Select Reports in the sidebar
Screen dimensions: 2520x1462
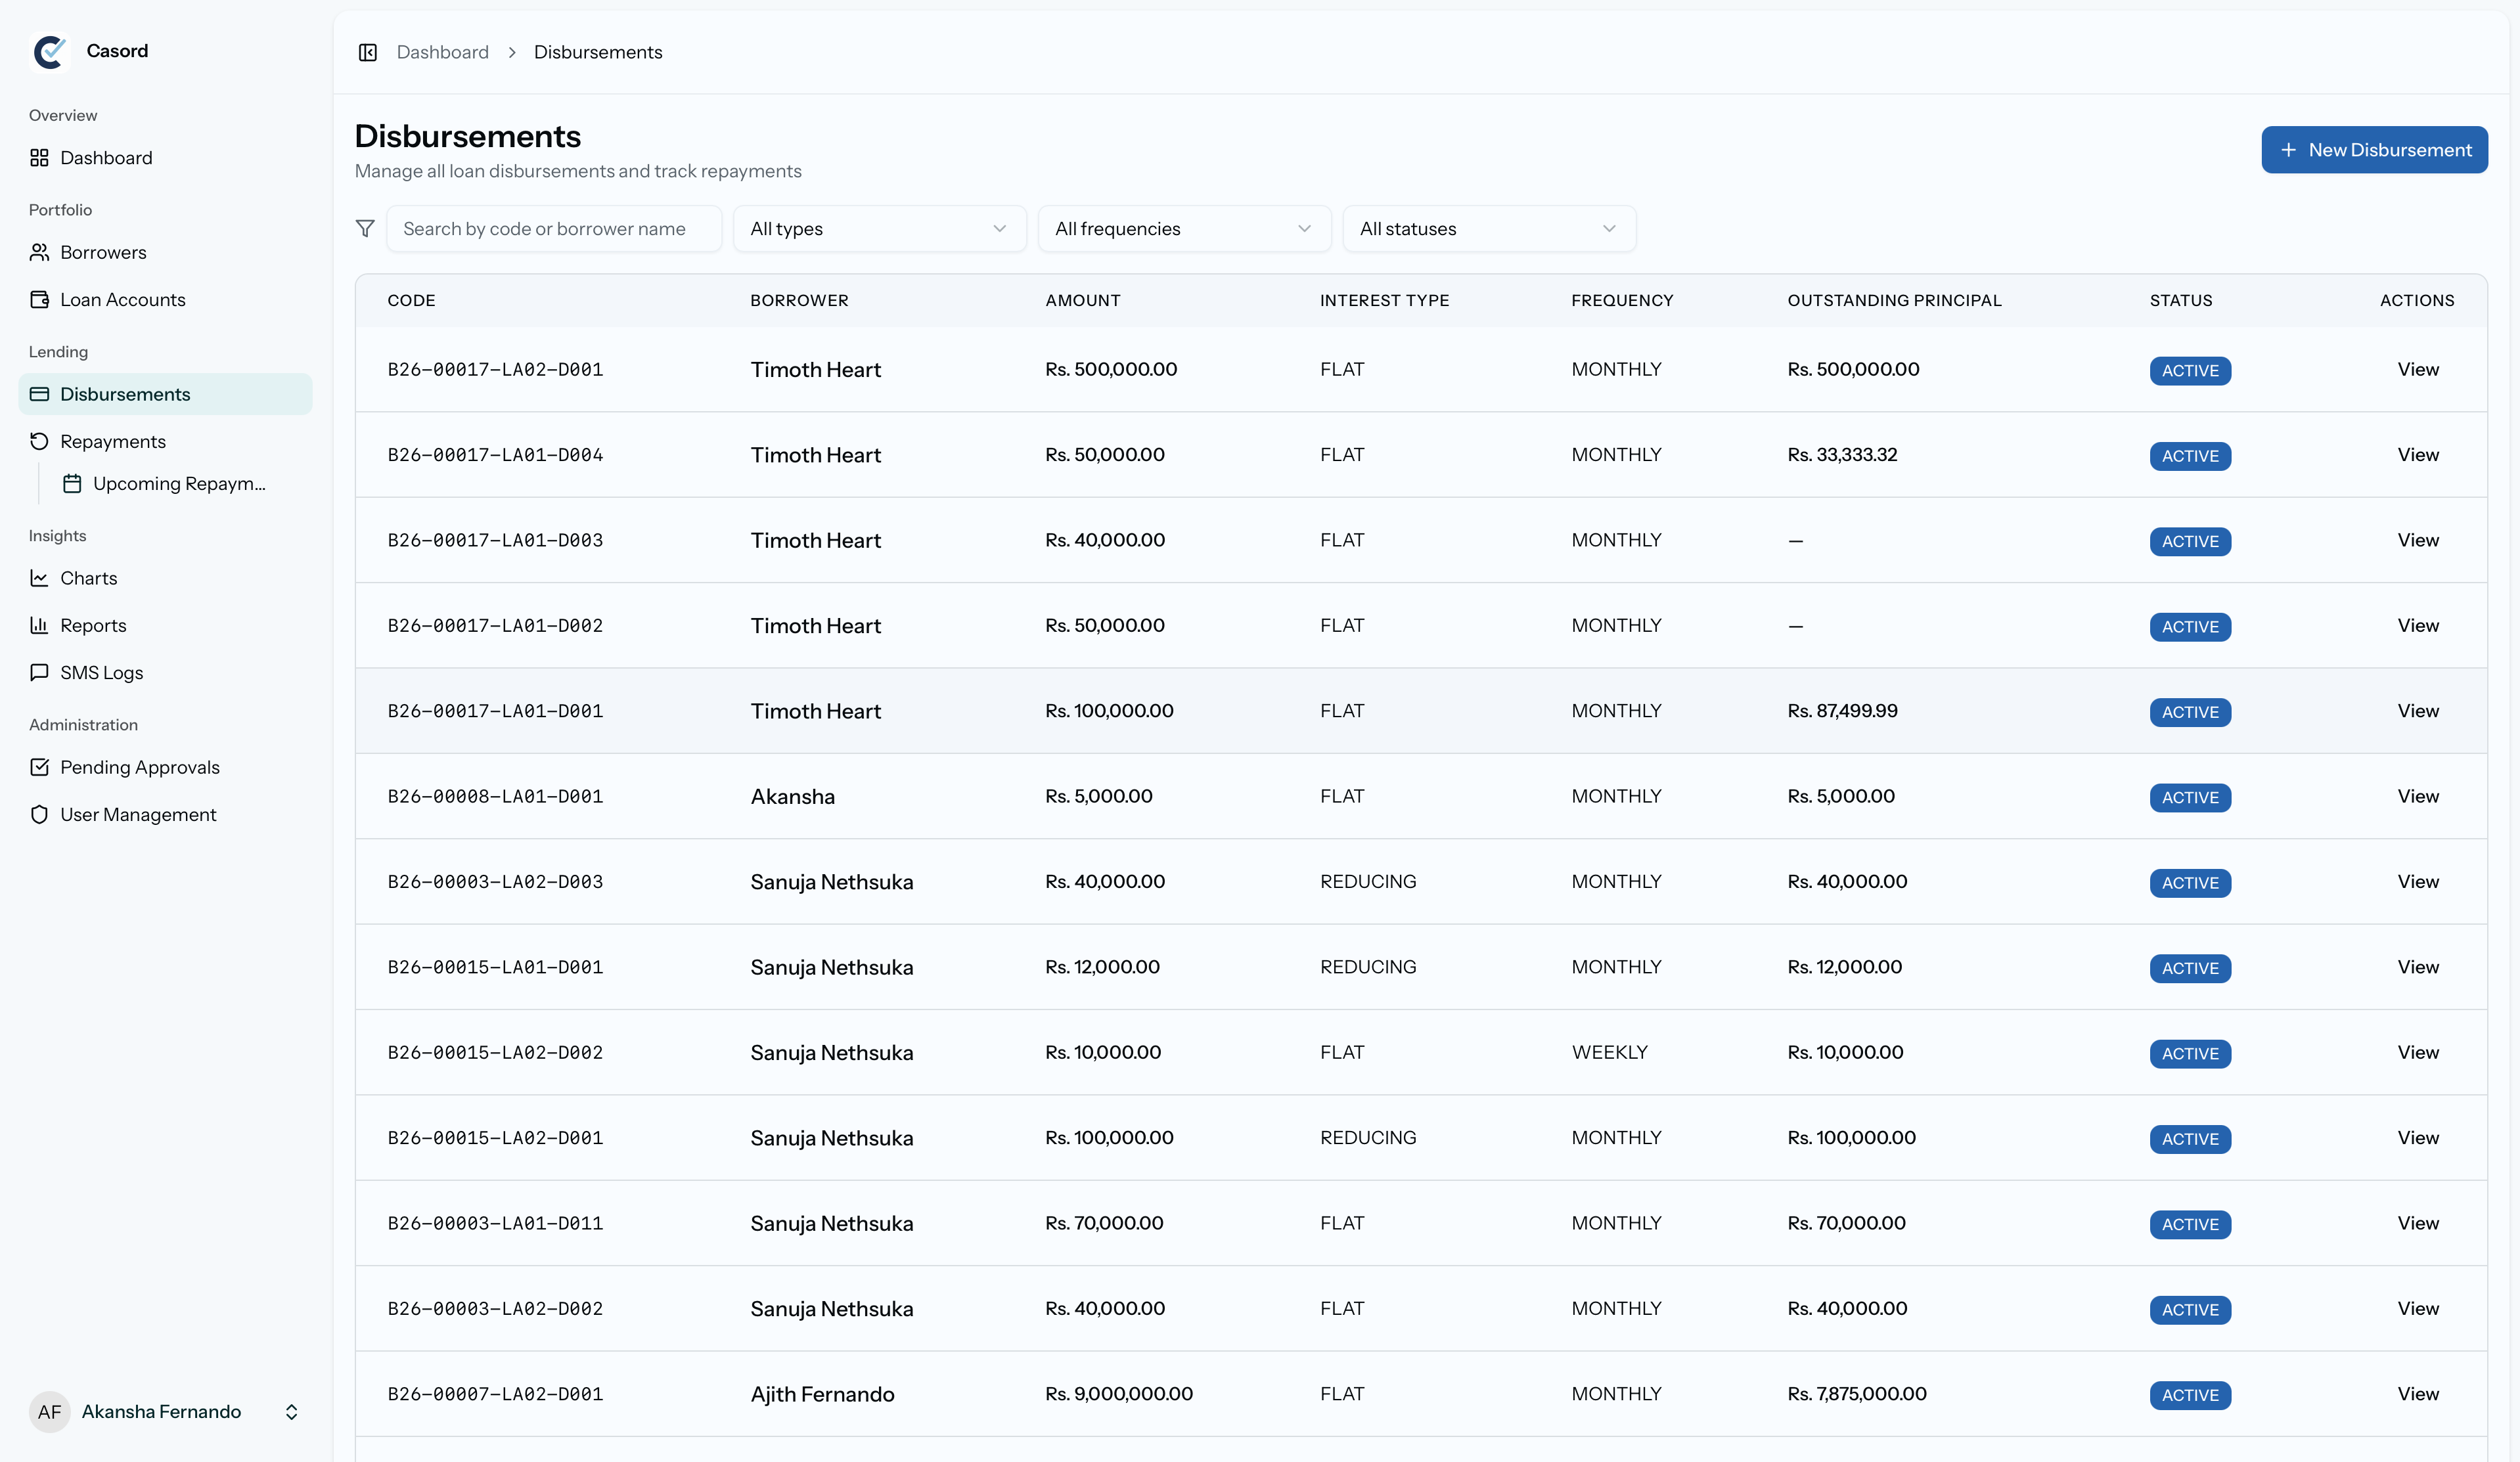[x=93, y=626]
